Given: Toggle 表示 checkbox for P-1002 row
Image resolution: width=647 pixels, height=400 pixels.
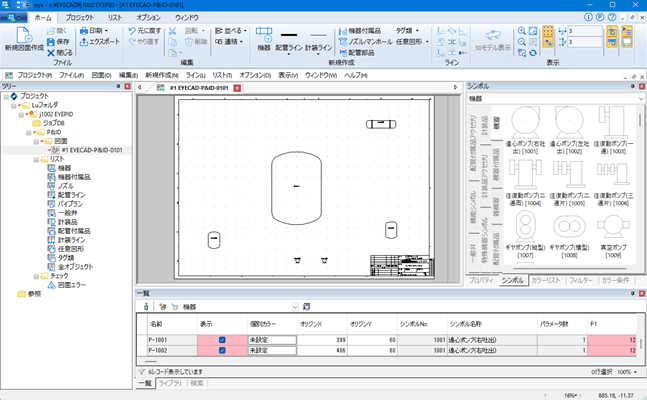Looking at the screenshot, I should [220, 350].
